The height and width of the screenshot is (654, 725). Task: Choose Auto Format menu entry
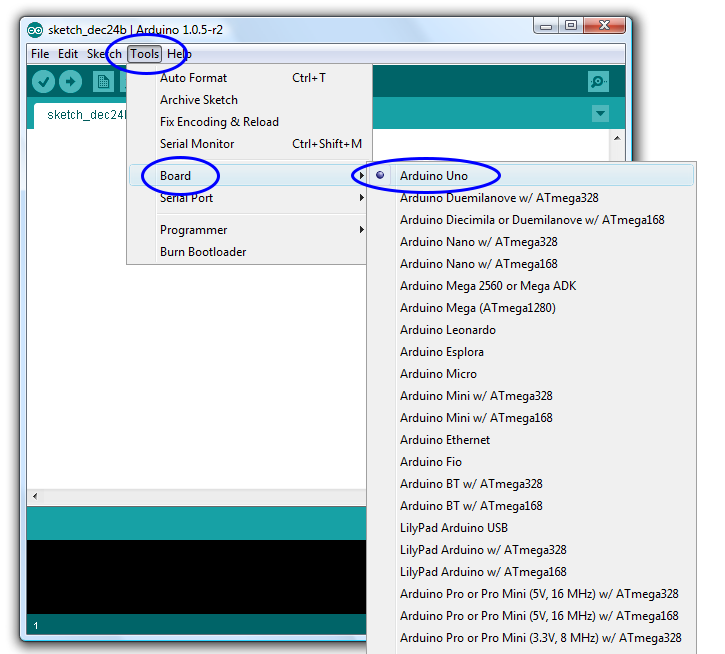tap(249, 78)
